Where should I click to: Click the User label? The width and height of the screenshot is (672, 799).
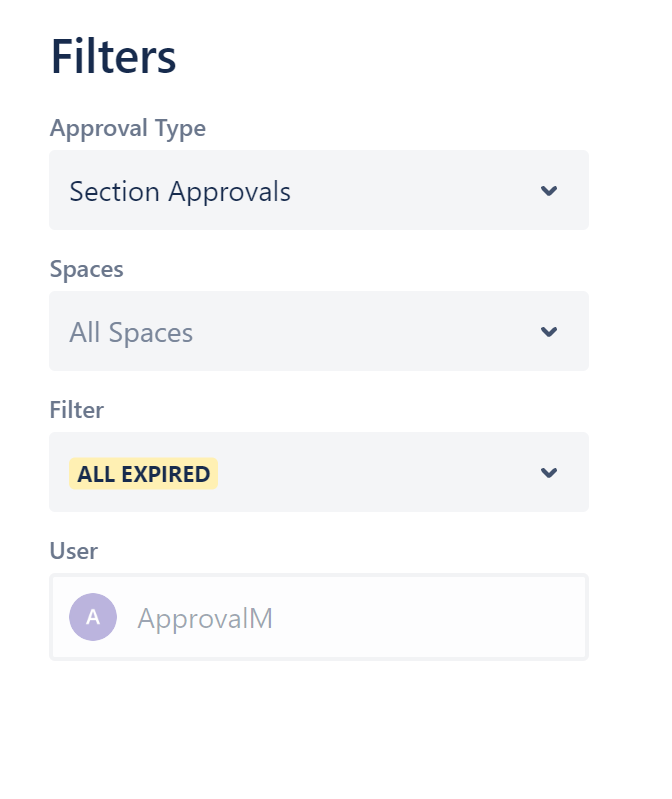[74, 551]
